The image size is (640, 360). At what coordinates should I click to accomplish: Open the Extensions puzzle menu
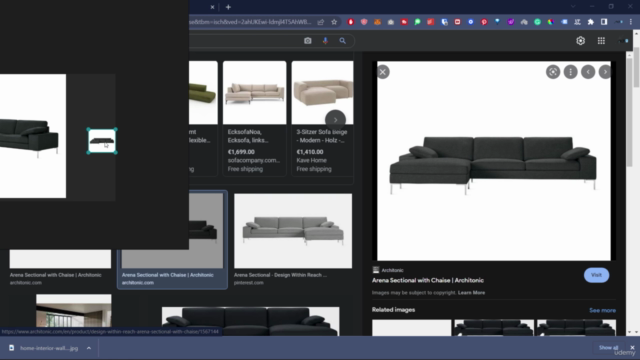point(591,22)
